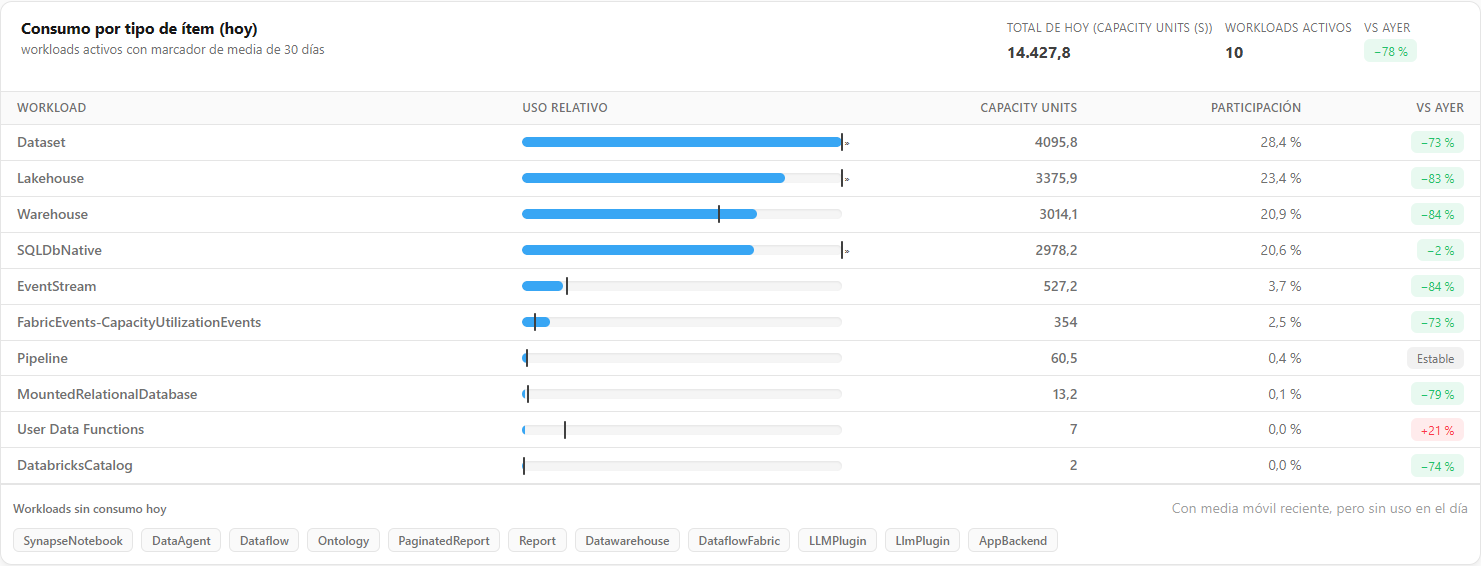The height and width of the screenshot is (566, 1481).
Task: Click the 23,4 % participation value
Action: (x=1280, y=178)
